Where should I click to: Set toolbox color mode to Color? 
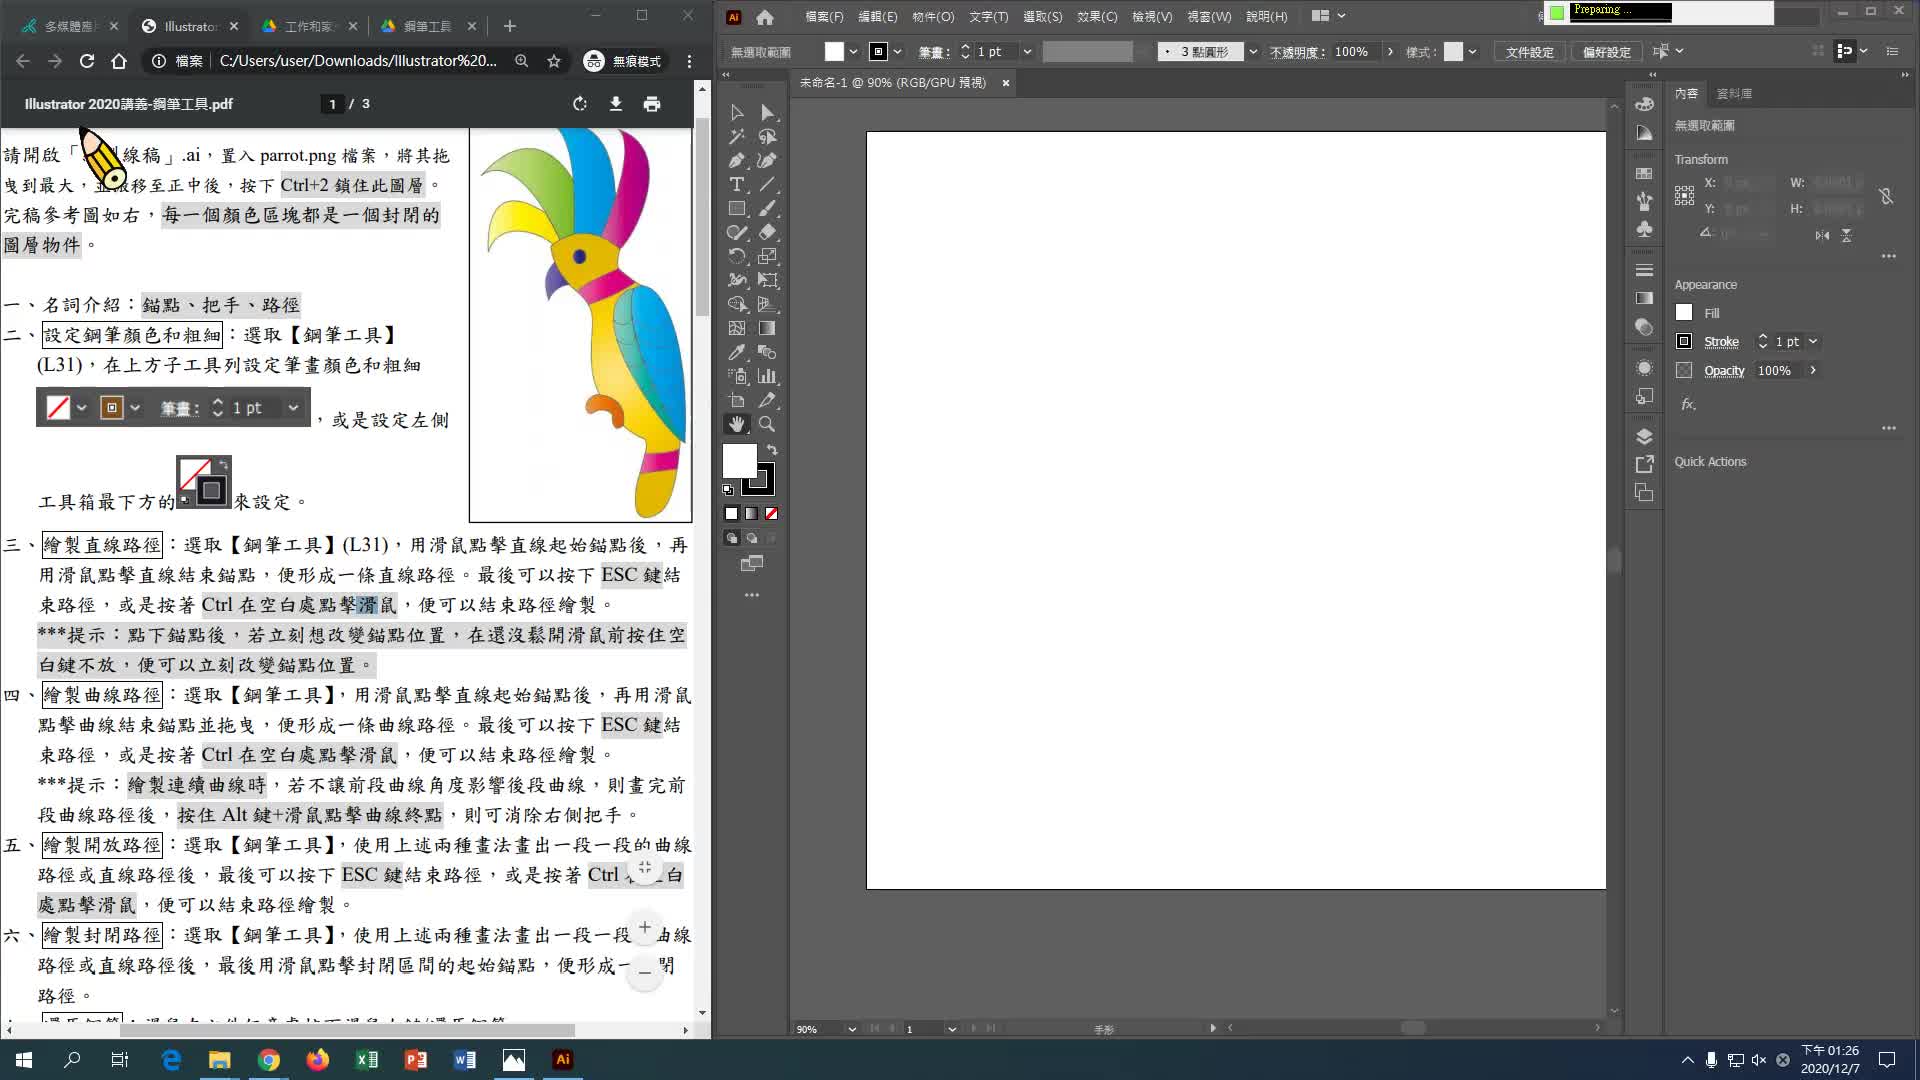[x=731, y=514]
